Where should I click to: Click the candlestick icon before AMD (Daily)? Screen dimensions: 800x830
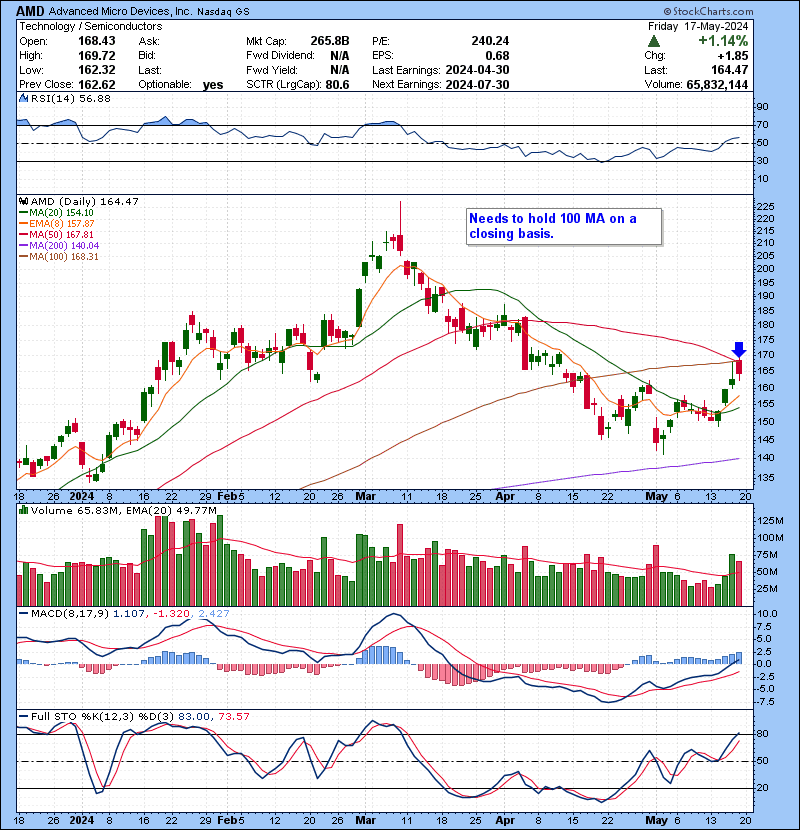pos(23,201)
